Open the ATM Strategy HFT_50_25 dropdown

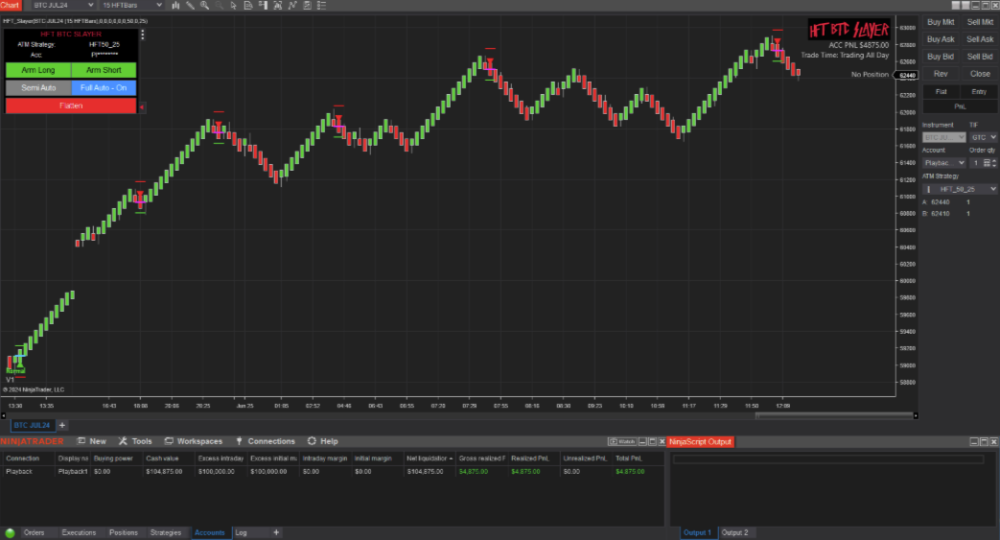pyautogui.click(x=960, y=189)
